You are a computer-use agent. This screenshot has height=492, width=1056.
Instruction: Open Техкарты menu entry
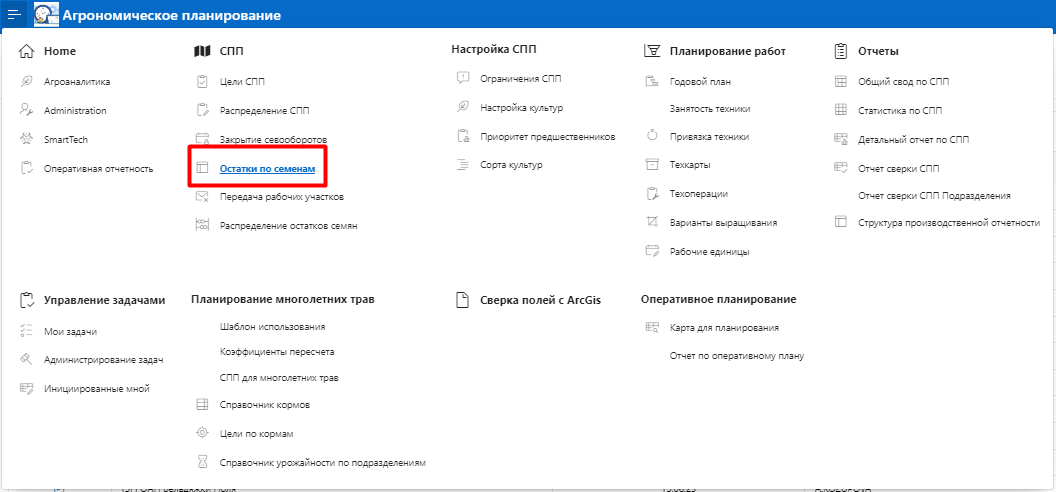click(x=690, y=164)
